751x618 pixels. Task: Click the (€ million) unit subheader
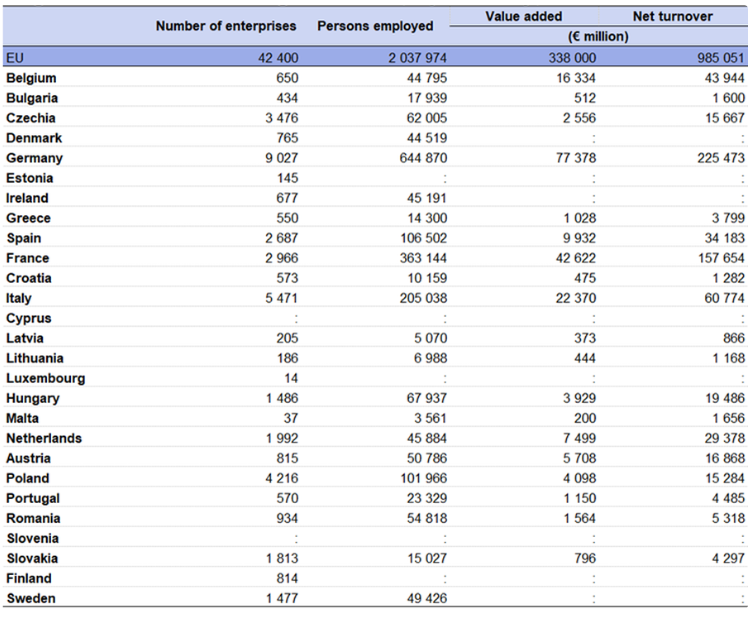point(597,36)
